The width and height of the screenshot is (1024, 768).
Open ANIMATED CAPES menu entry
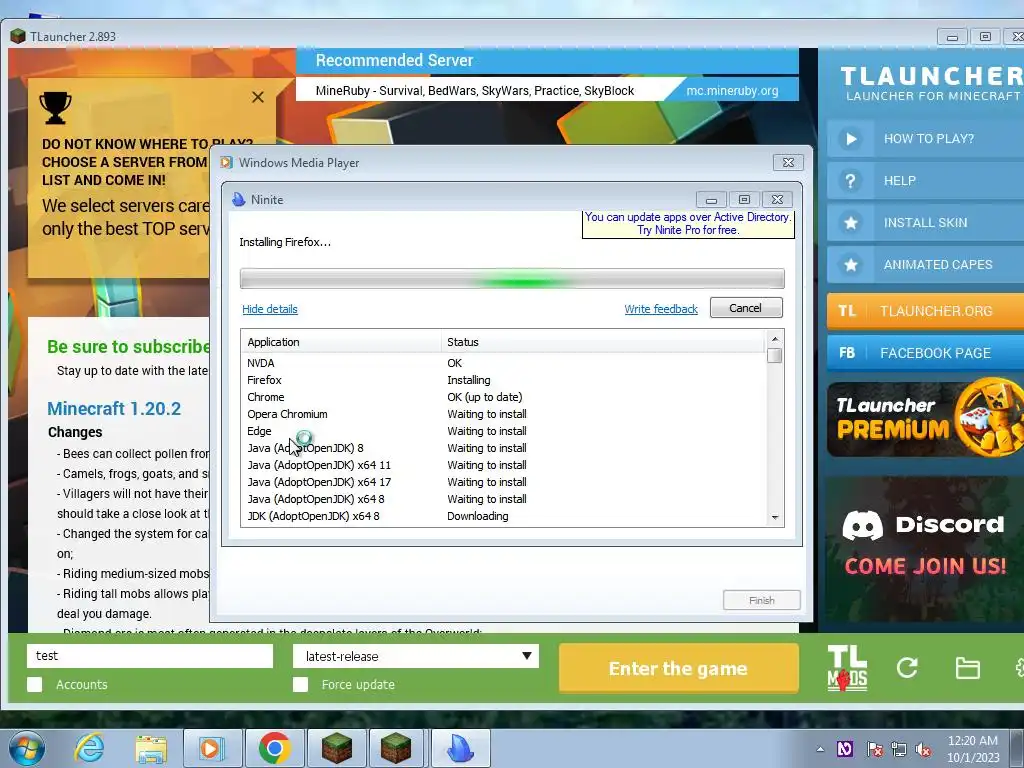[925, 264]
